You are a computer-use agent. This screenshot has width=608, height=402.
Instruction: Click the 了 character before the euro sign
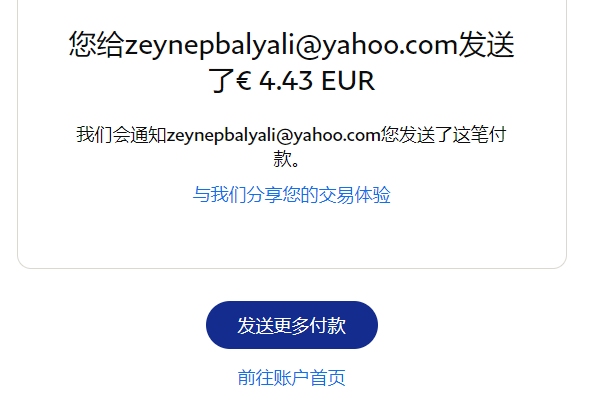point(222,81)
